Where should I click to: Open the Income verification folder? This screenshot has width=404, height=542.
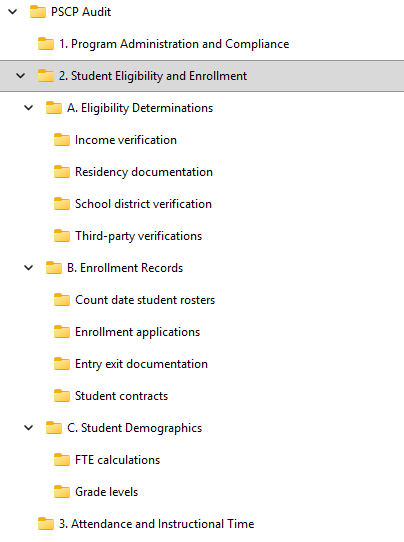coord(126,140)
